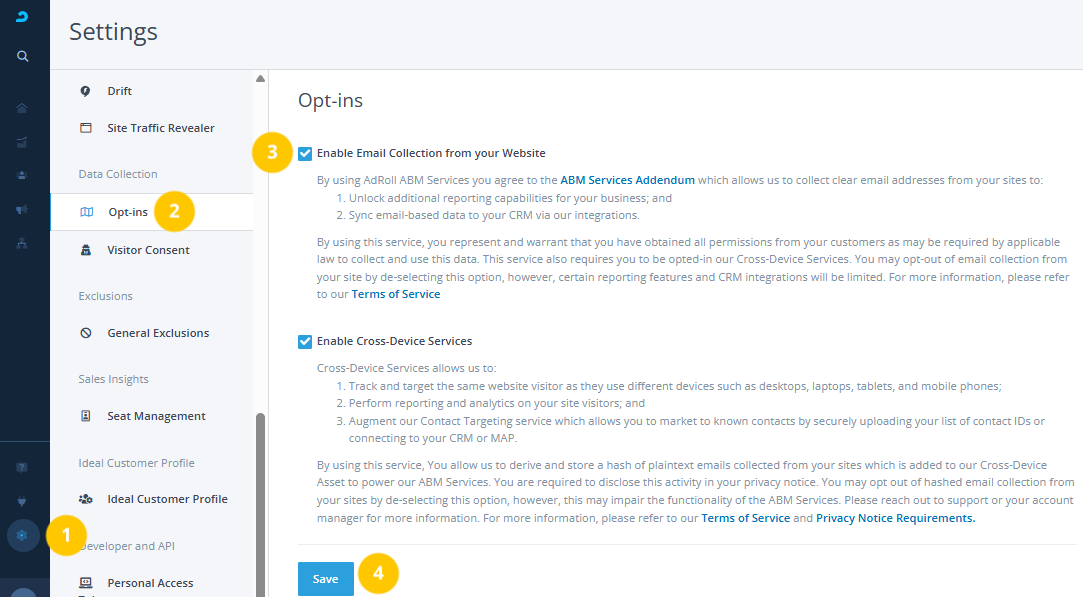Open the audiences people icon in sidebar
Screen dimensions: 1083x597
(22, 175)
